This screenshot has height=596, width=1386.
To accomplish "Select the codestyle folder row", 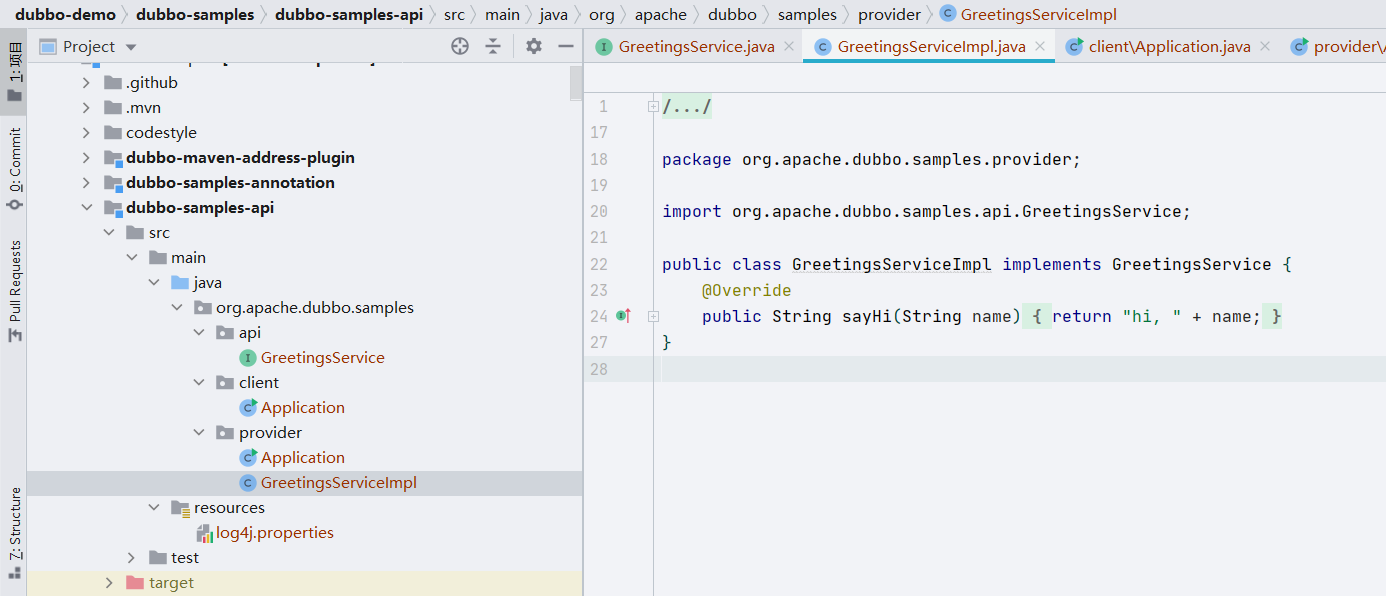I will click(304, 132).
